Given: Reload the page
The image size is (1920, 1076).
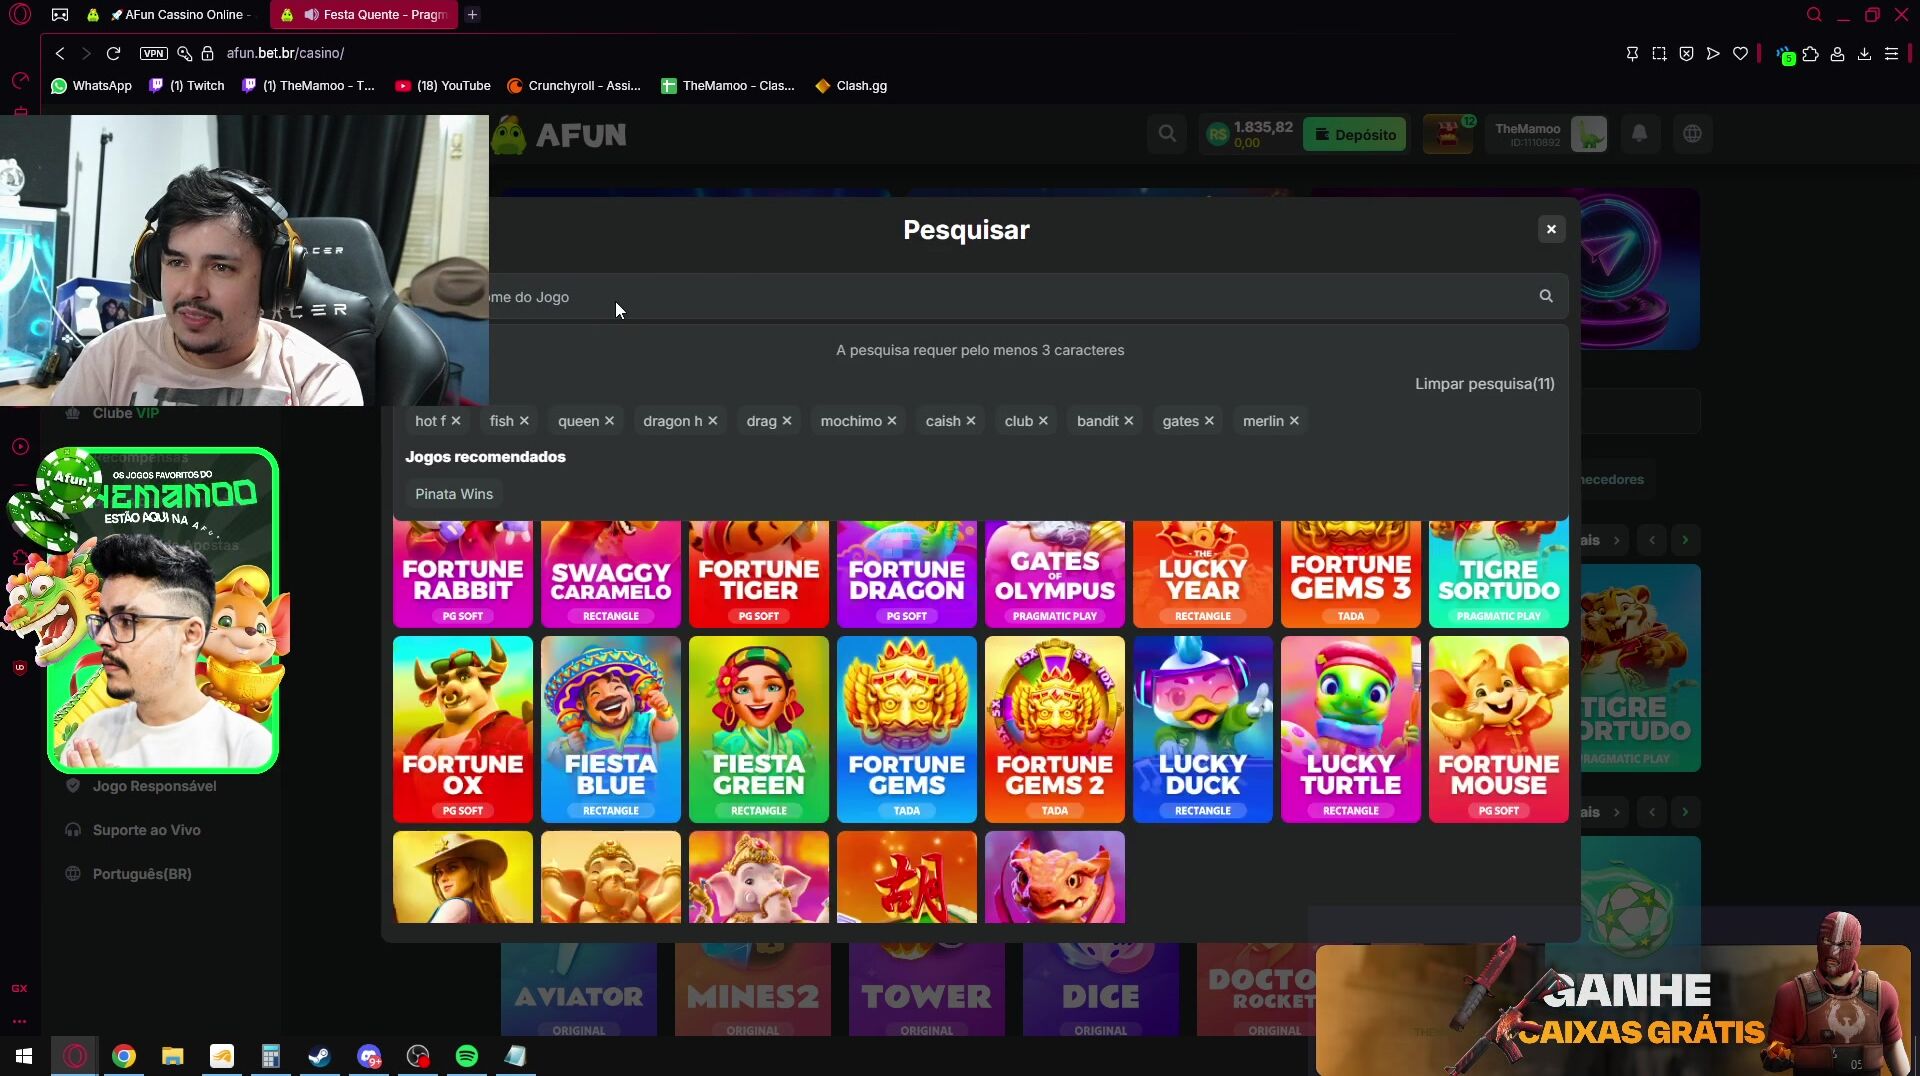Looking at the screenshot, I should 113,53.
